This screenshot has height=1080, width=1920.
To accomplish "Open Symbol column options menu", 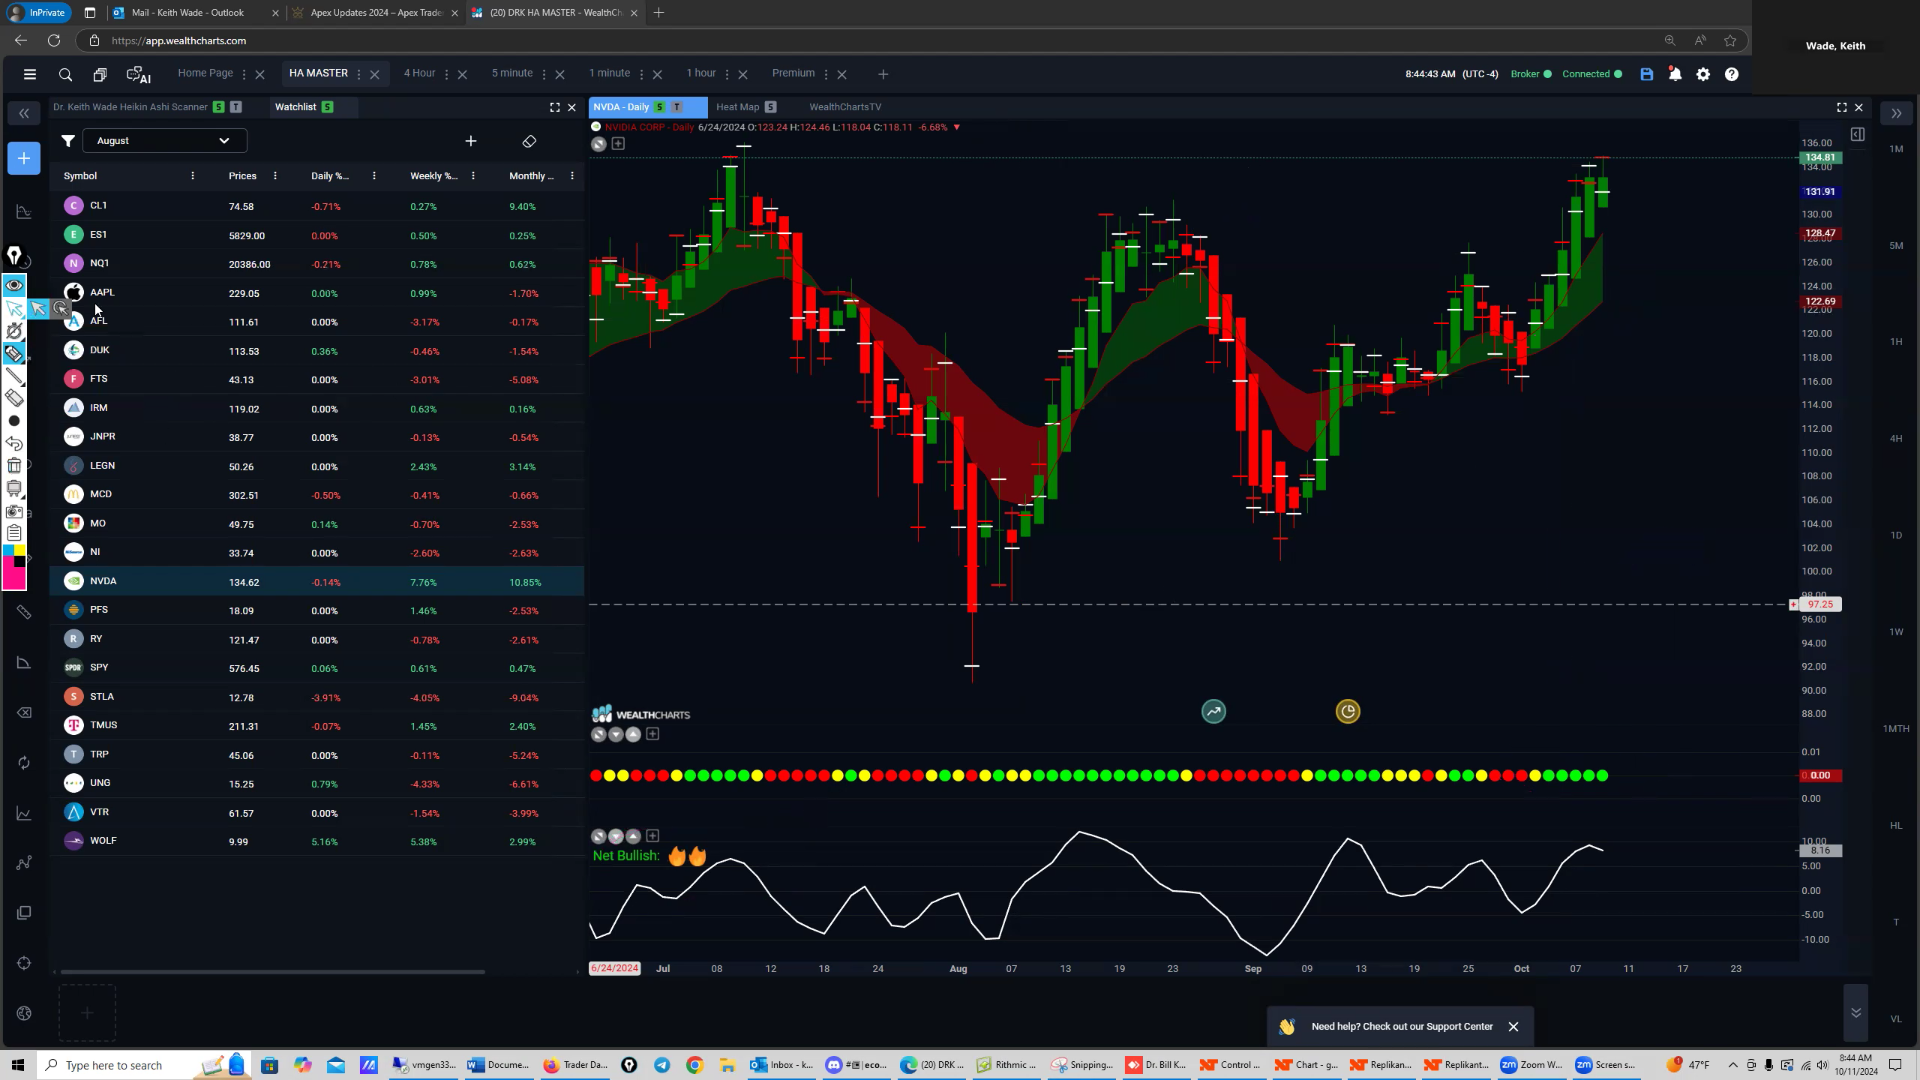I will click(x=193, y=176).
